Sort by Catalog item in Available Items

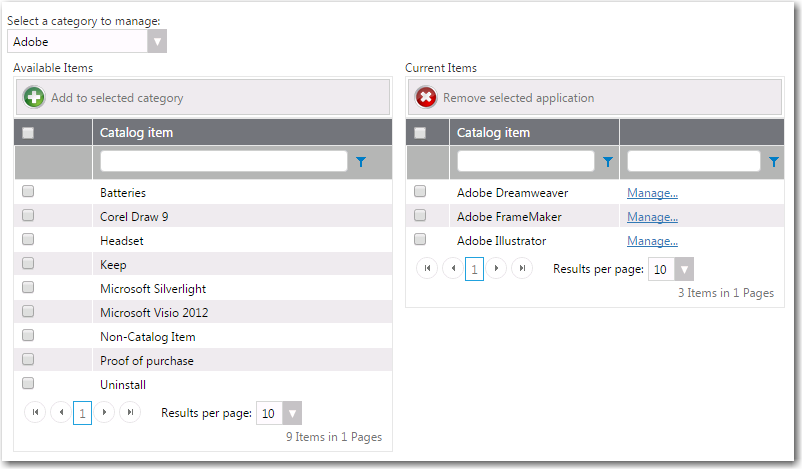[x=136, y=132]
